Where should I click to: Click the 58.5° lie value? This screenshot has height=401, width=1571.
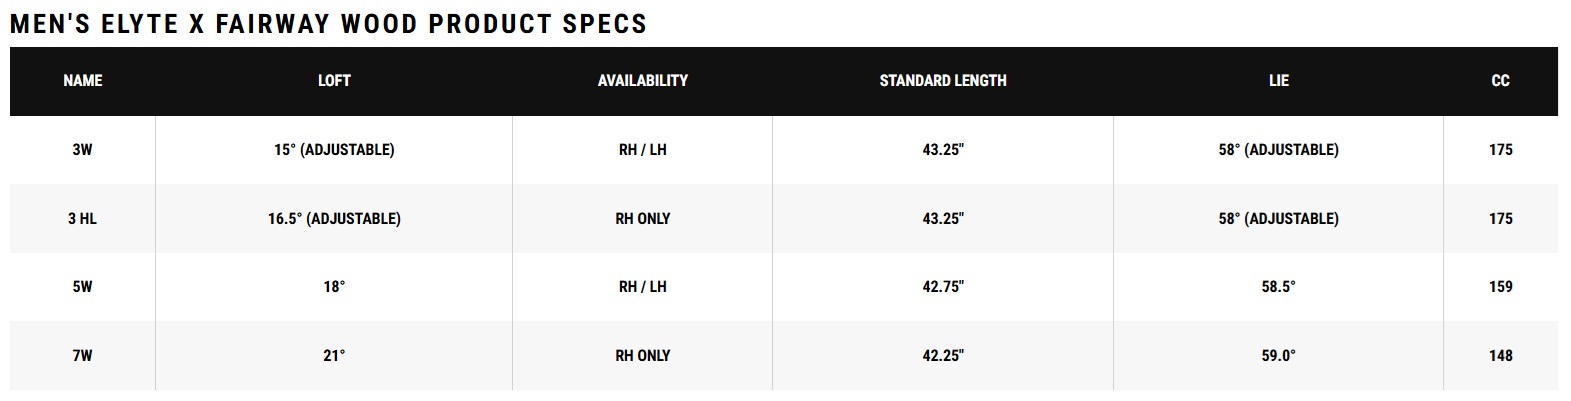(1278, 287)
